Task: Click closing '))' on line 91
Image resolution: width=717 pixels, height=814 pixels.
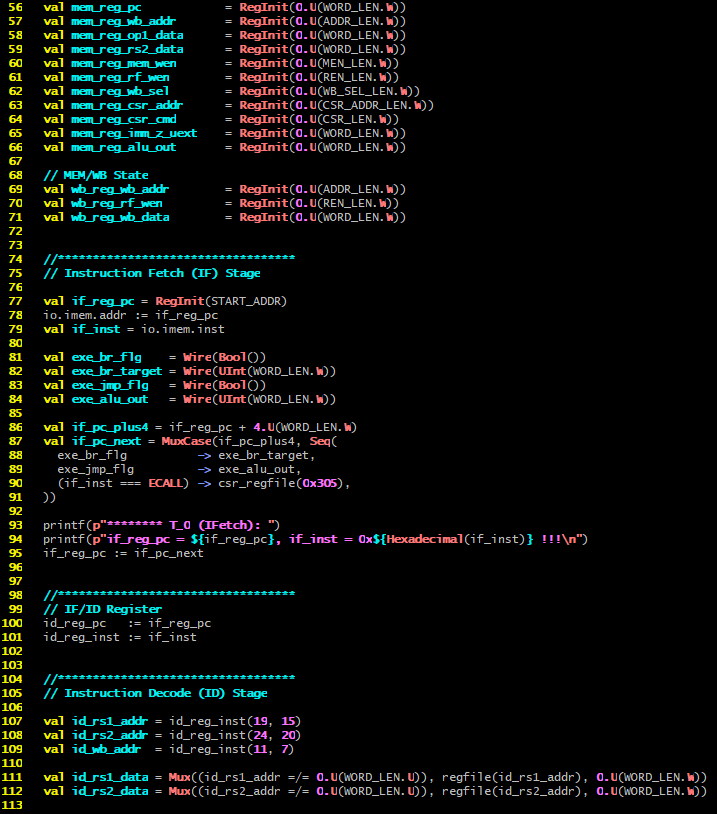Action: 49,498
